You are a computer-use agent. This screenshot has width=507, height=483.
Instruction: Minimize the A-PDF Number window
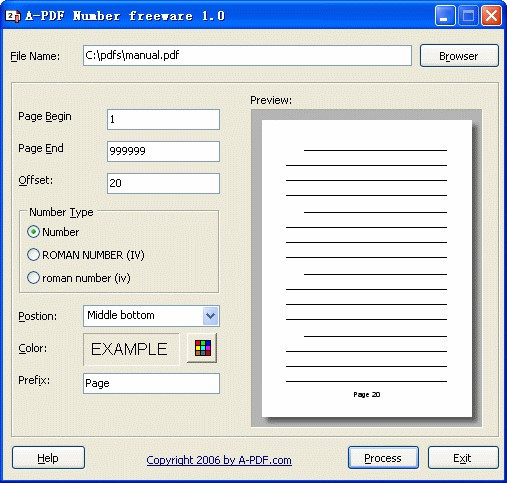pos(445,16)
